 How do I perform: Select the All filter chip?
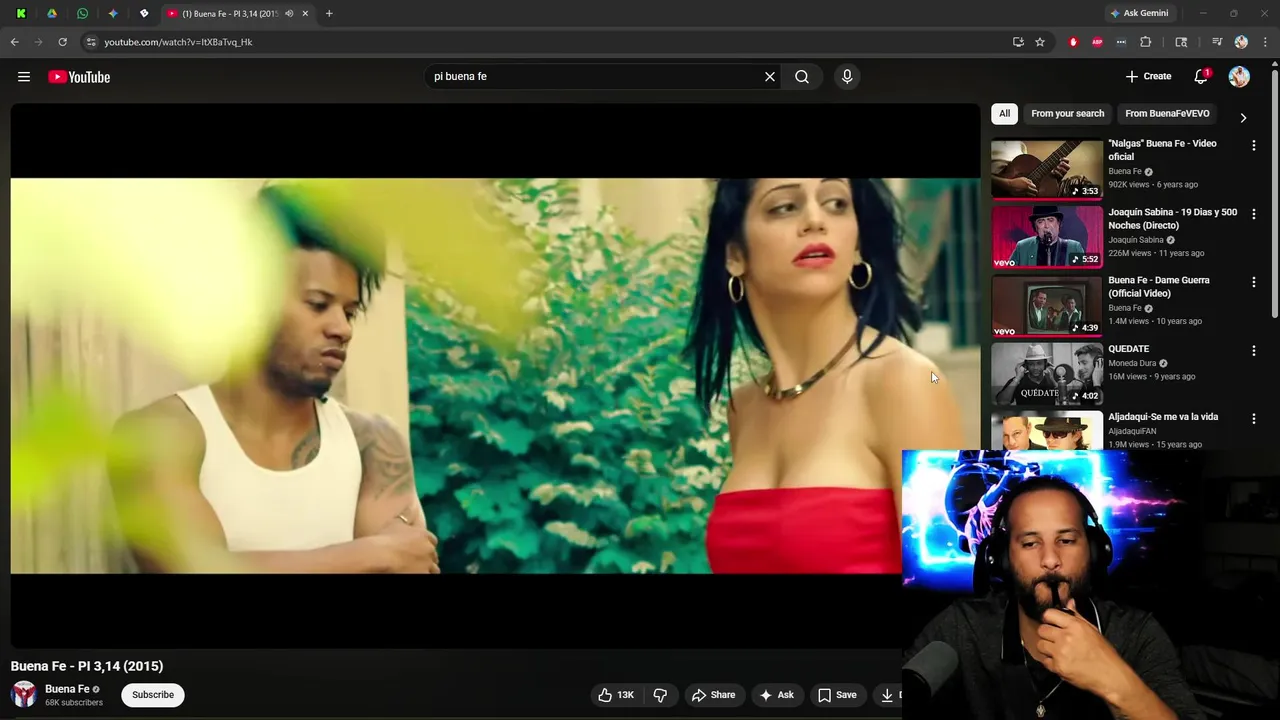click(x=1004, y=114)
